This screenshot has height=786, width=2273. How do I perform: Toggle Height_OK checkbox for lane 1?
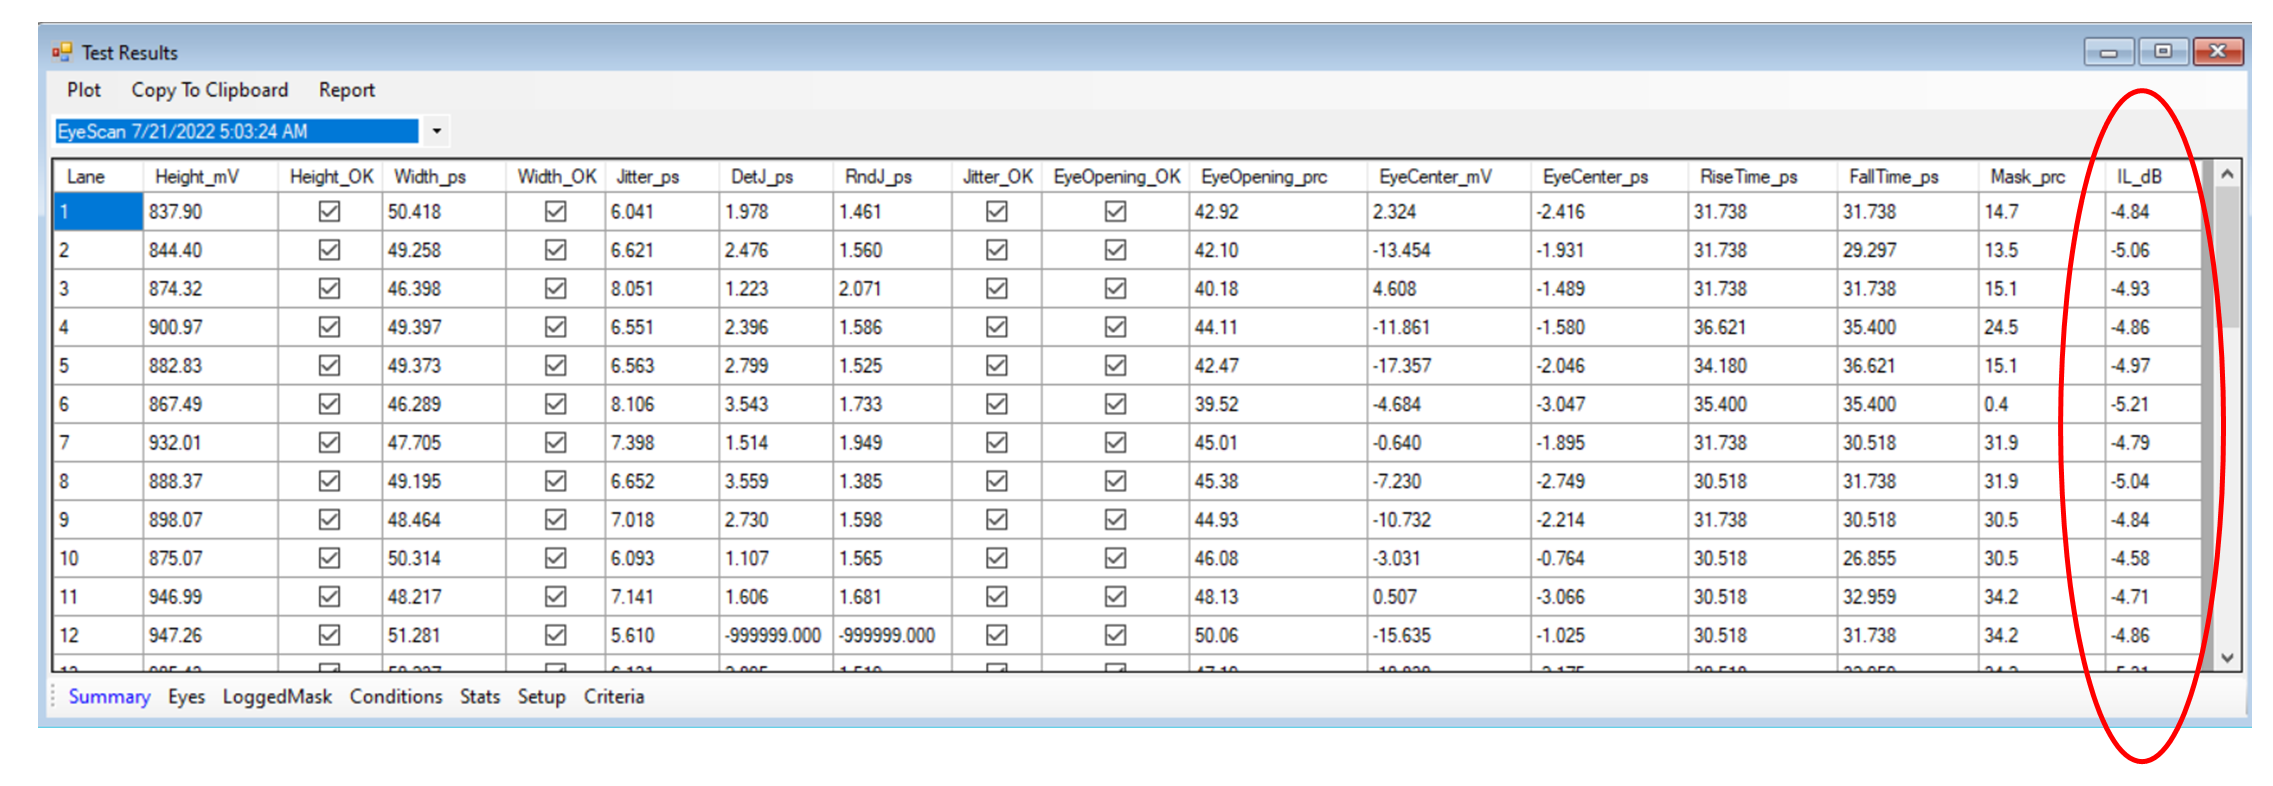coord(329,212)
